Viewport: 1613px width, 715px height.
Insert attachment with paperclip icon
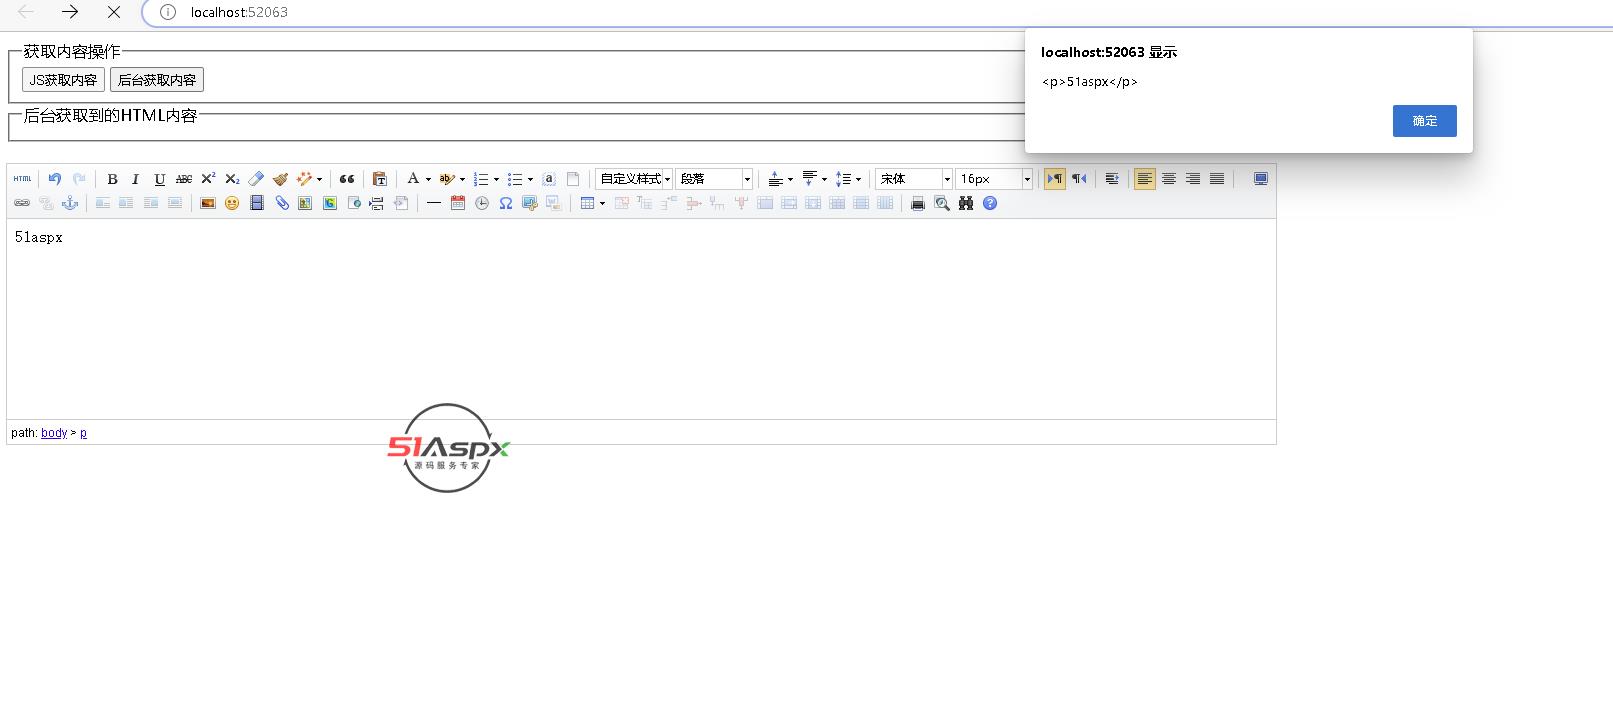(281, 203)
